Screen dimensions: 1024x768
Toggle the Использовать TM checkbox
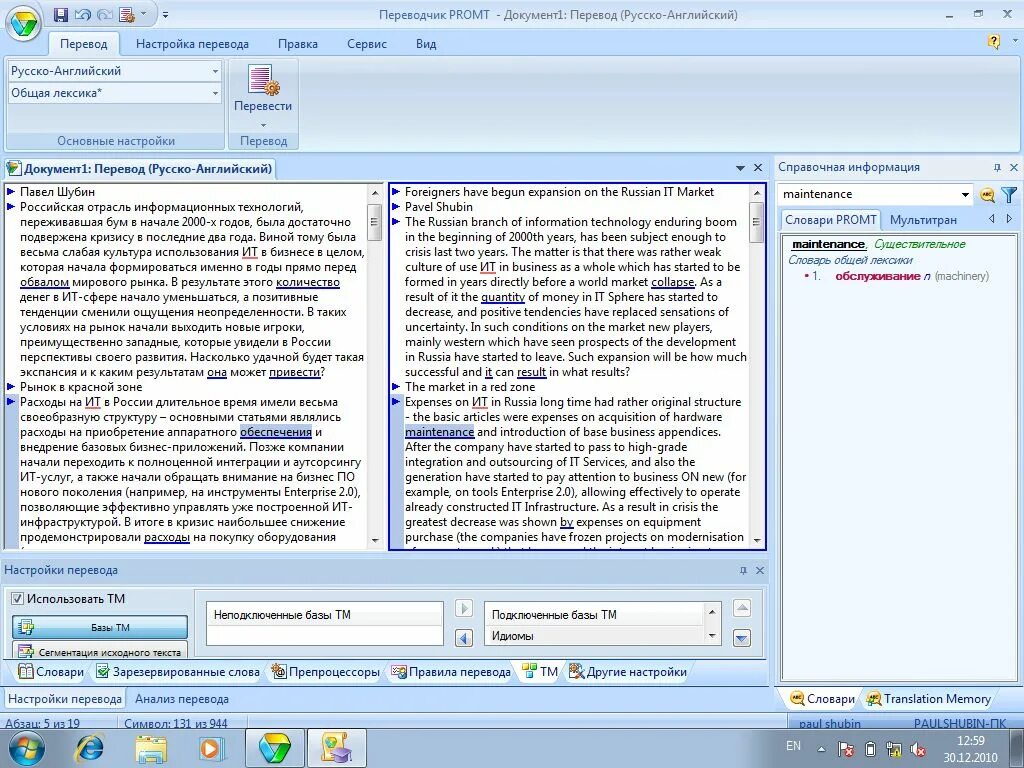pyautogui.click(x=18, y=598)
